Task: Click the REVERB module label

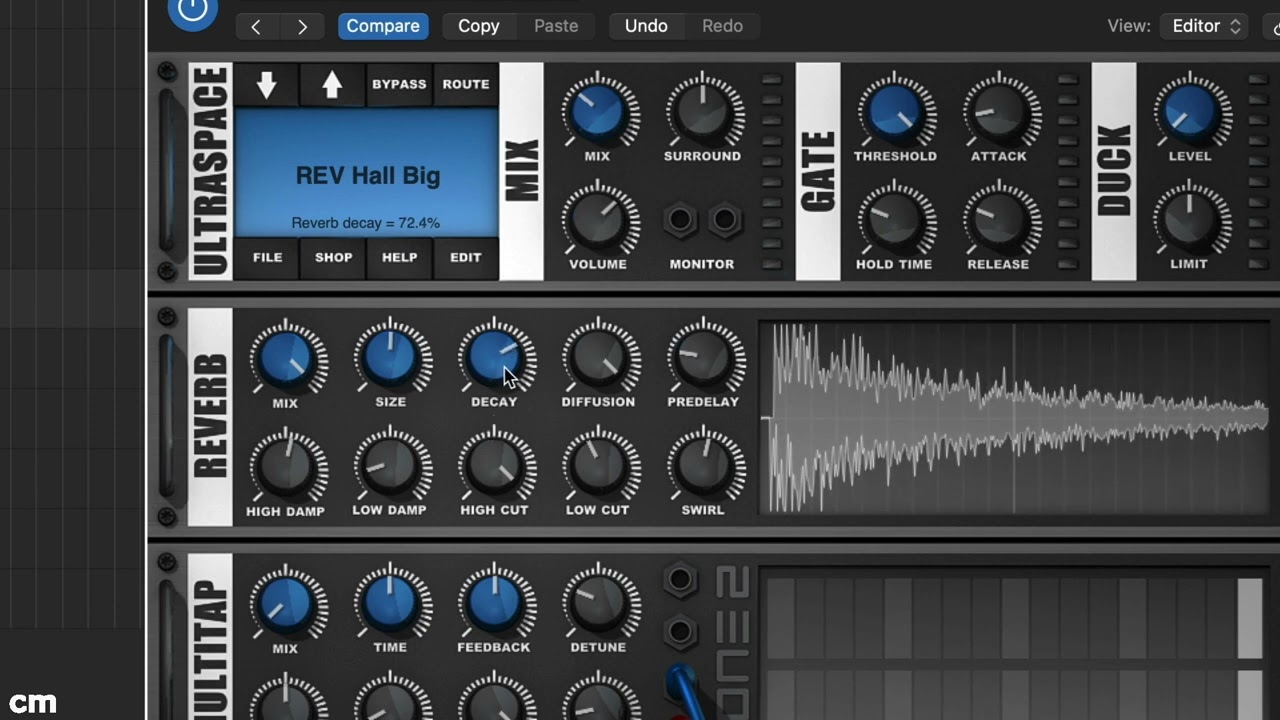Action: coord(210,417)
